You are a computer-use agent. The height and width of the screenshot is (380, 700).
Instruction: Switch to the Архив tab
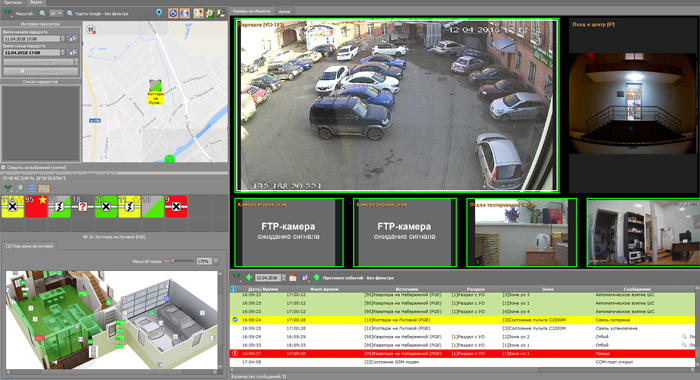pyautogui.click(x=284, y=11)
